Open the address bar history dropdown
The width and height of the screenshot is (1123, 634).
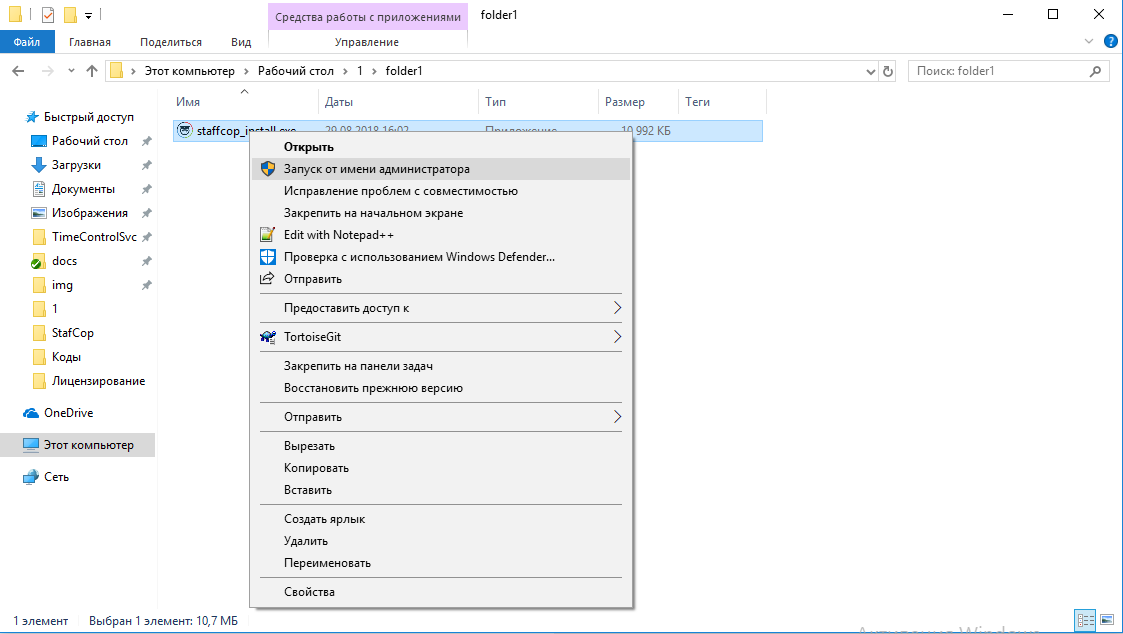(x=870, y=71)
